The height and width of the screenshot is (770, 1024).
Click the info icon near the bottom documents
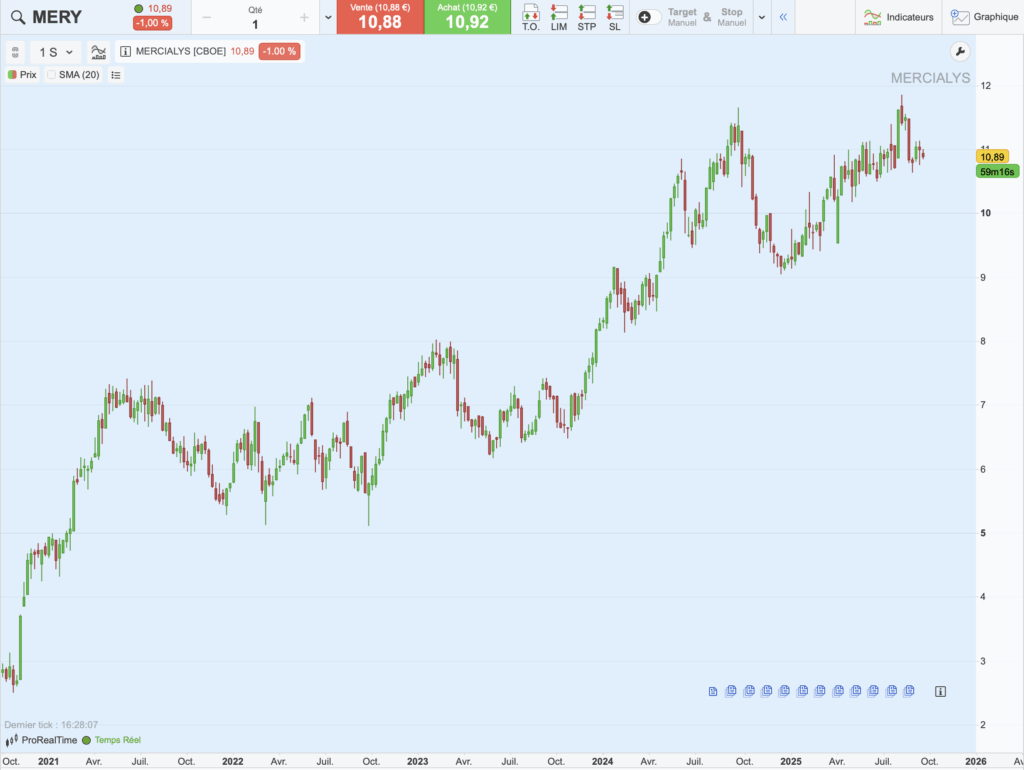[x=938, y=690]
